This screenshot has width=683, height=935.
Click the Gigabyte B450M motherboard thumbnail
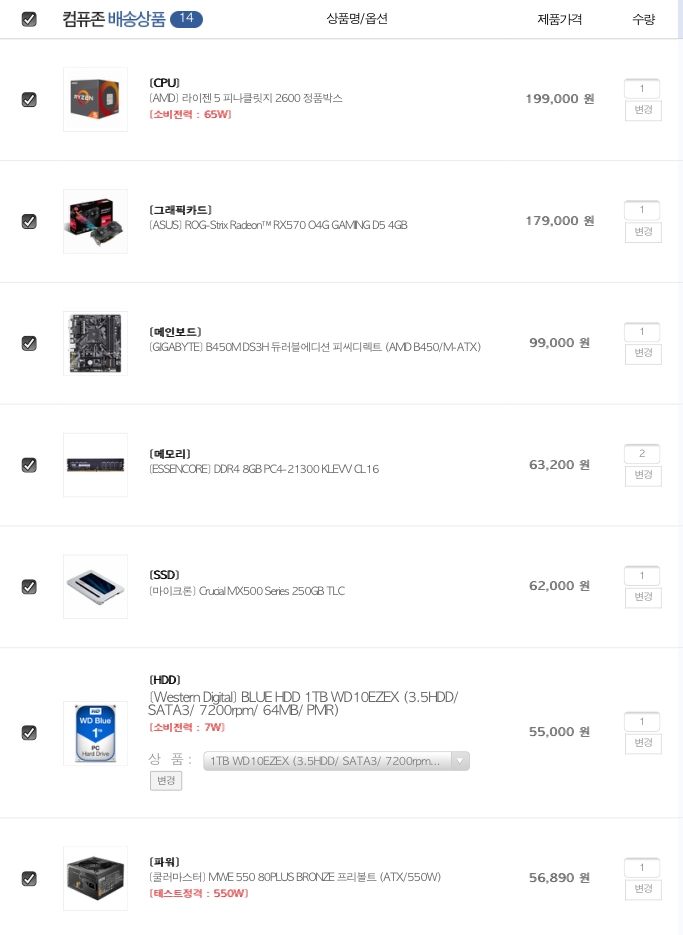coord(95,343)
